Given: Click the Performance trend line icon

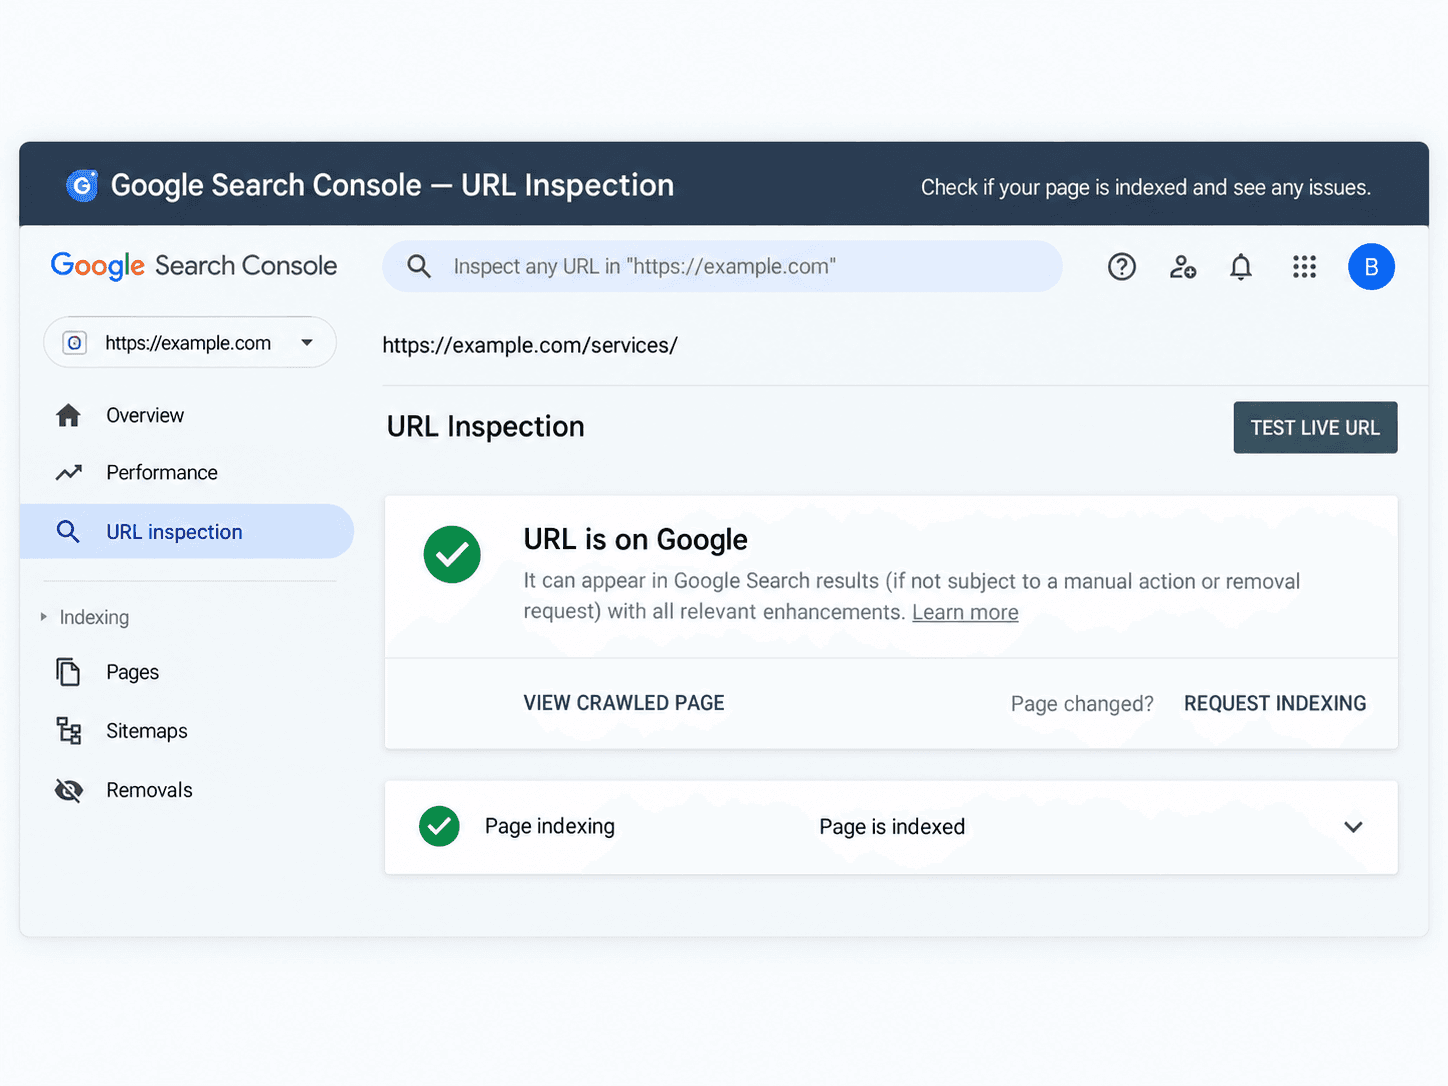Looking at the screenshot, I should (x=68, y=472).
